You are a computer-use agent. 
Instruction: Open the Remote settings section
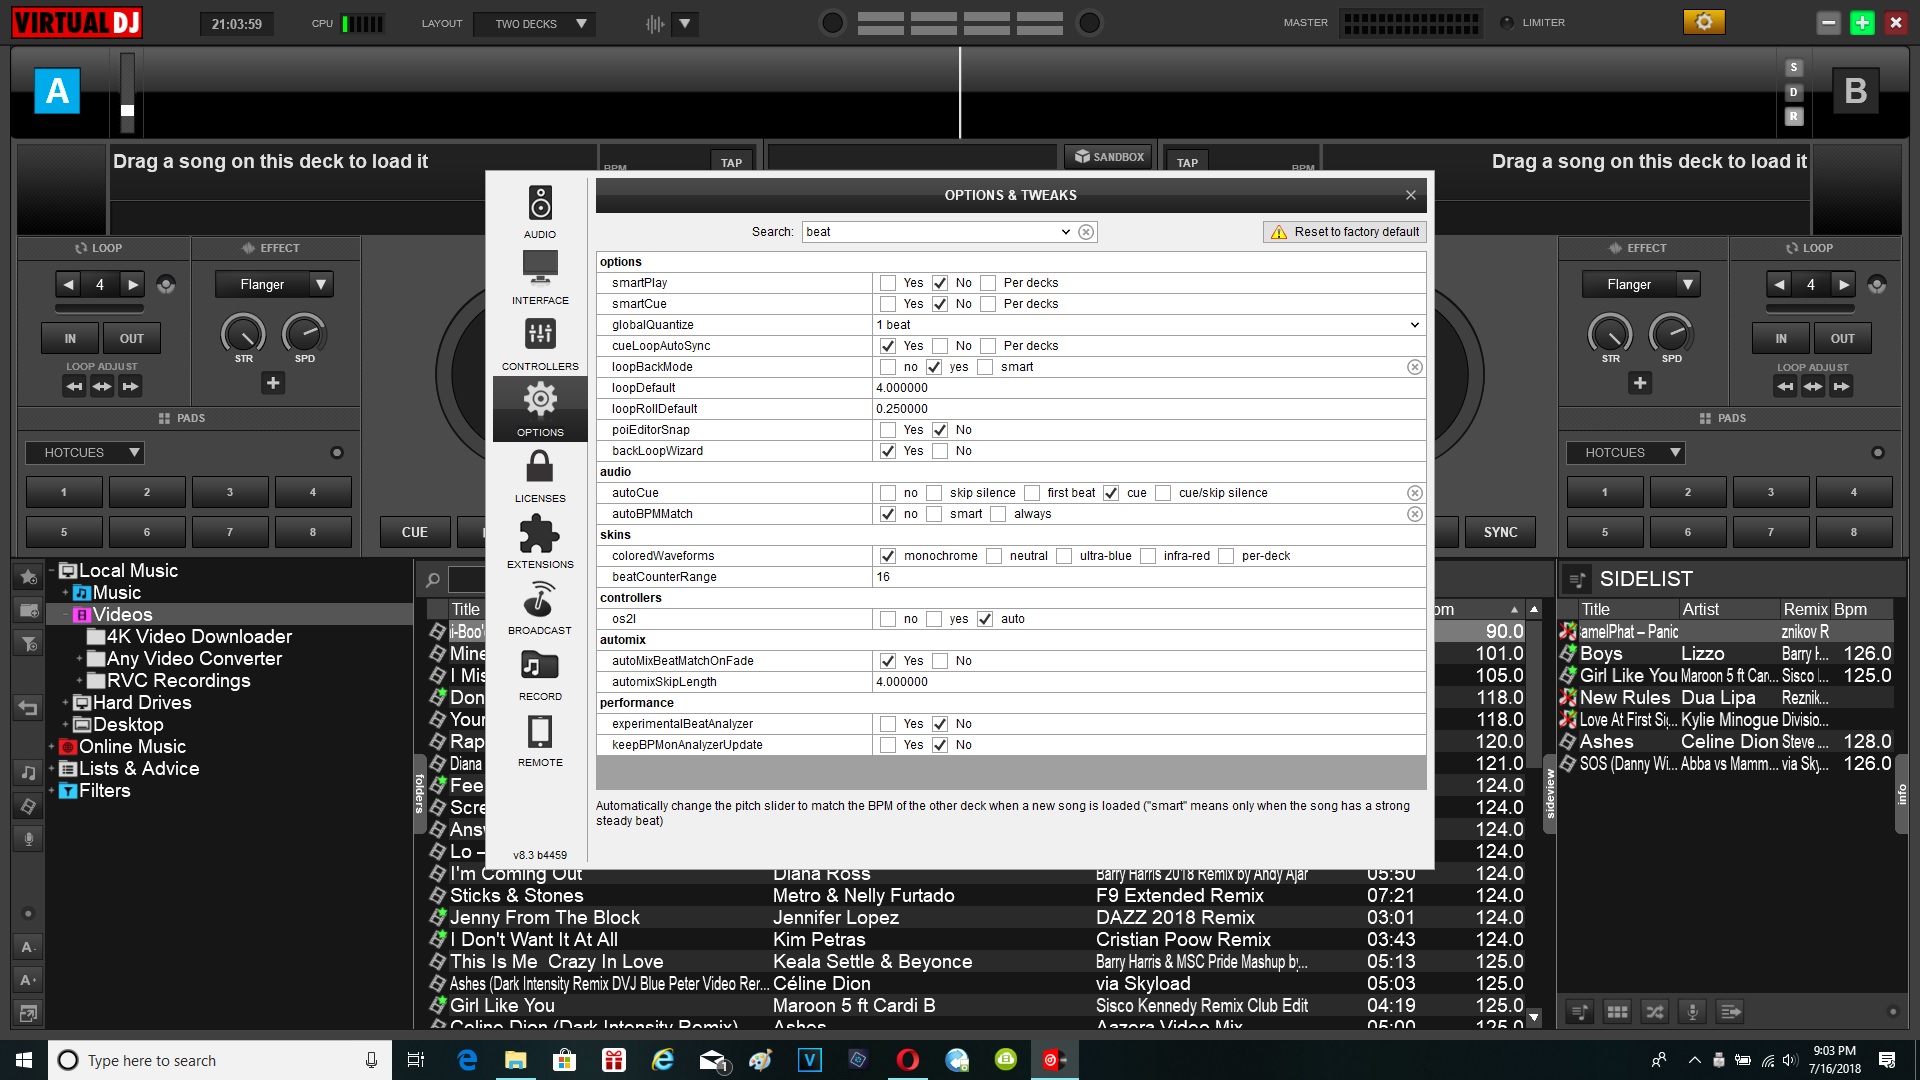(540, 739)
